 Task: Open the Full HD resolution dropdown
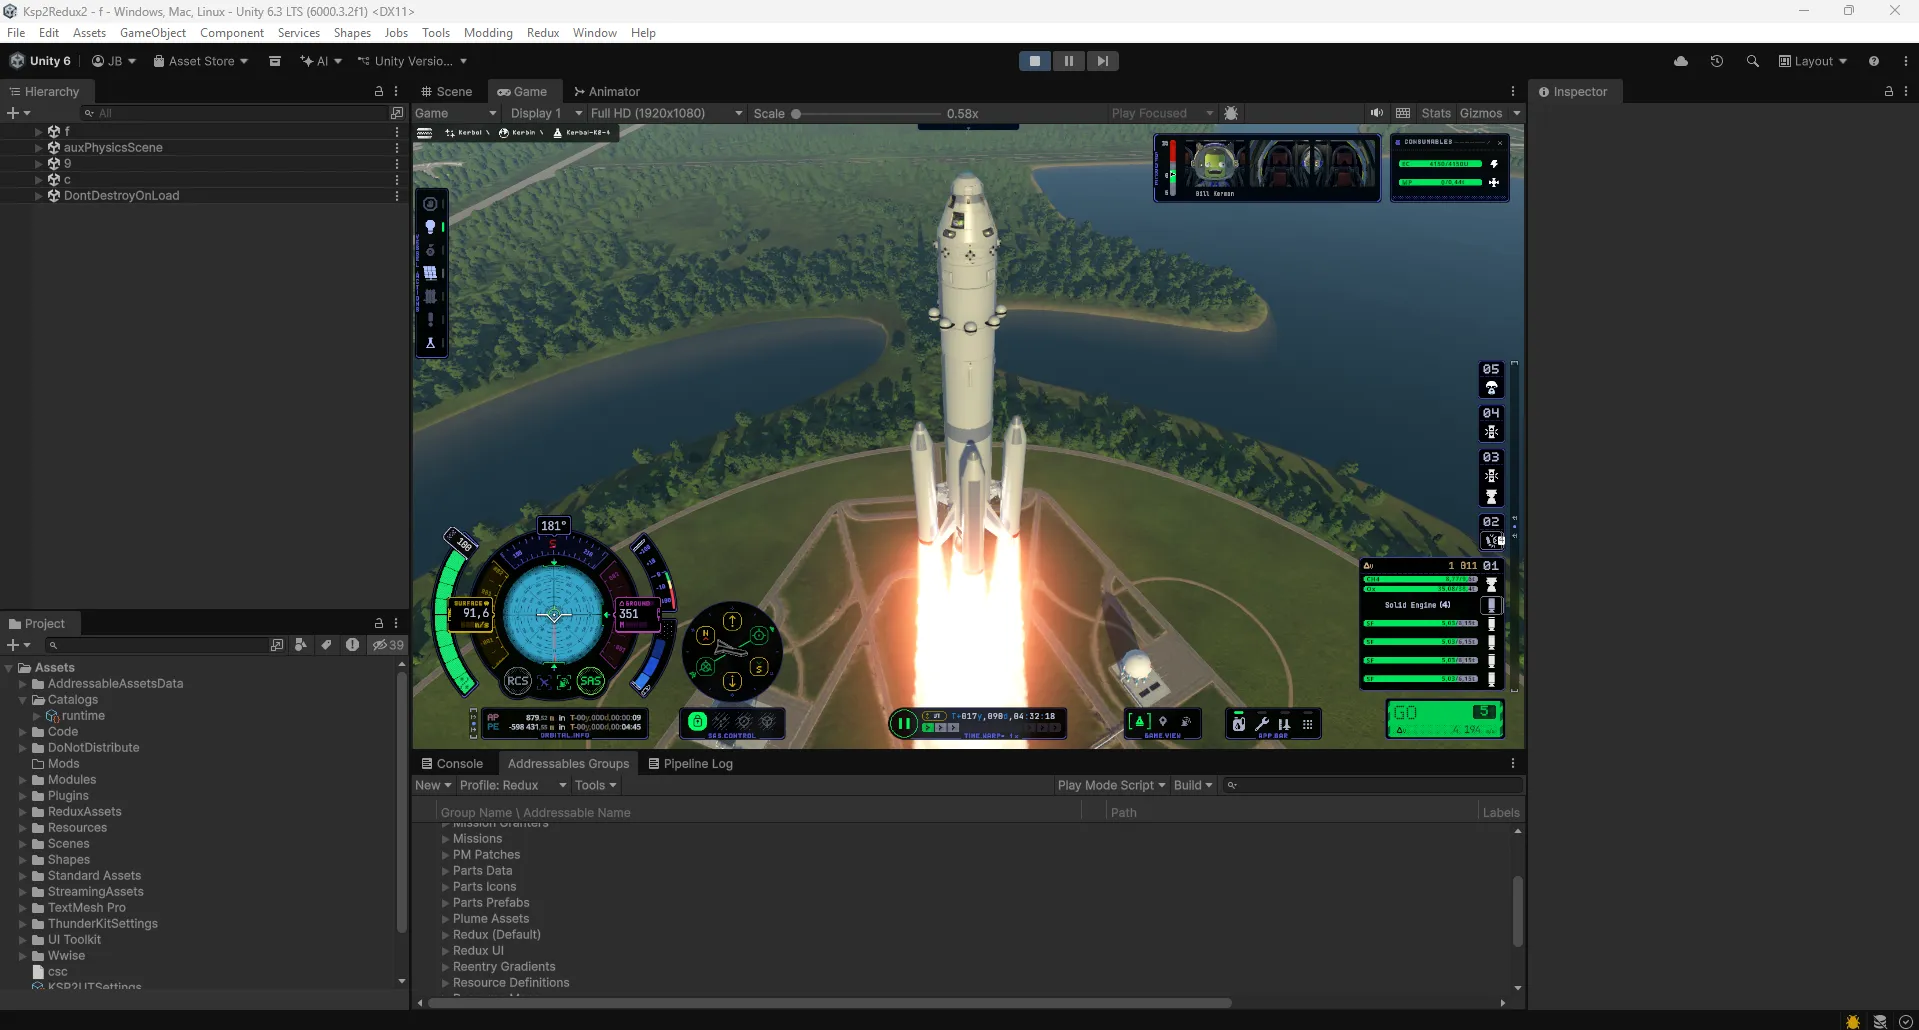click(x=666, y=113)
